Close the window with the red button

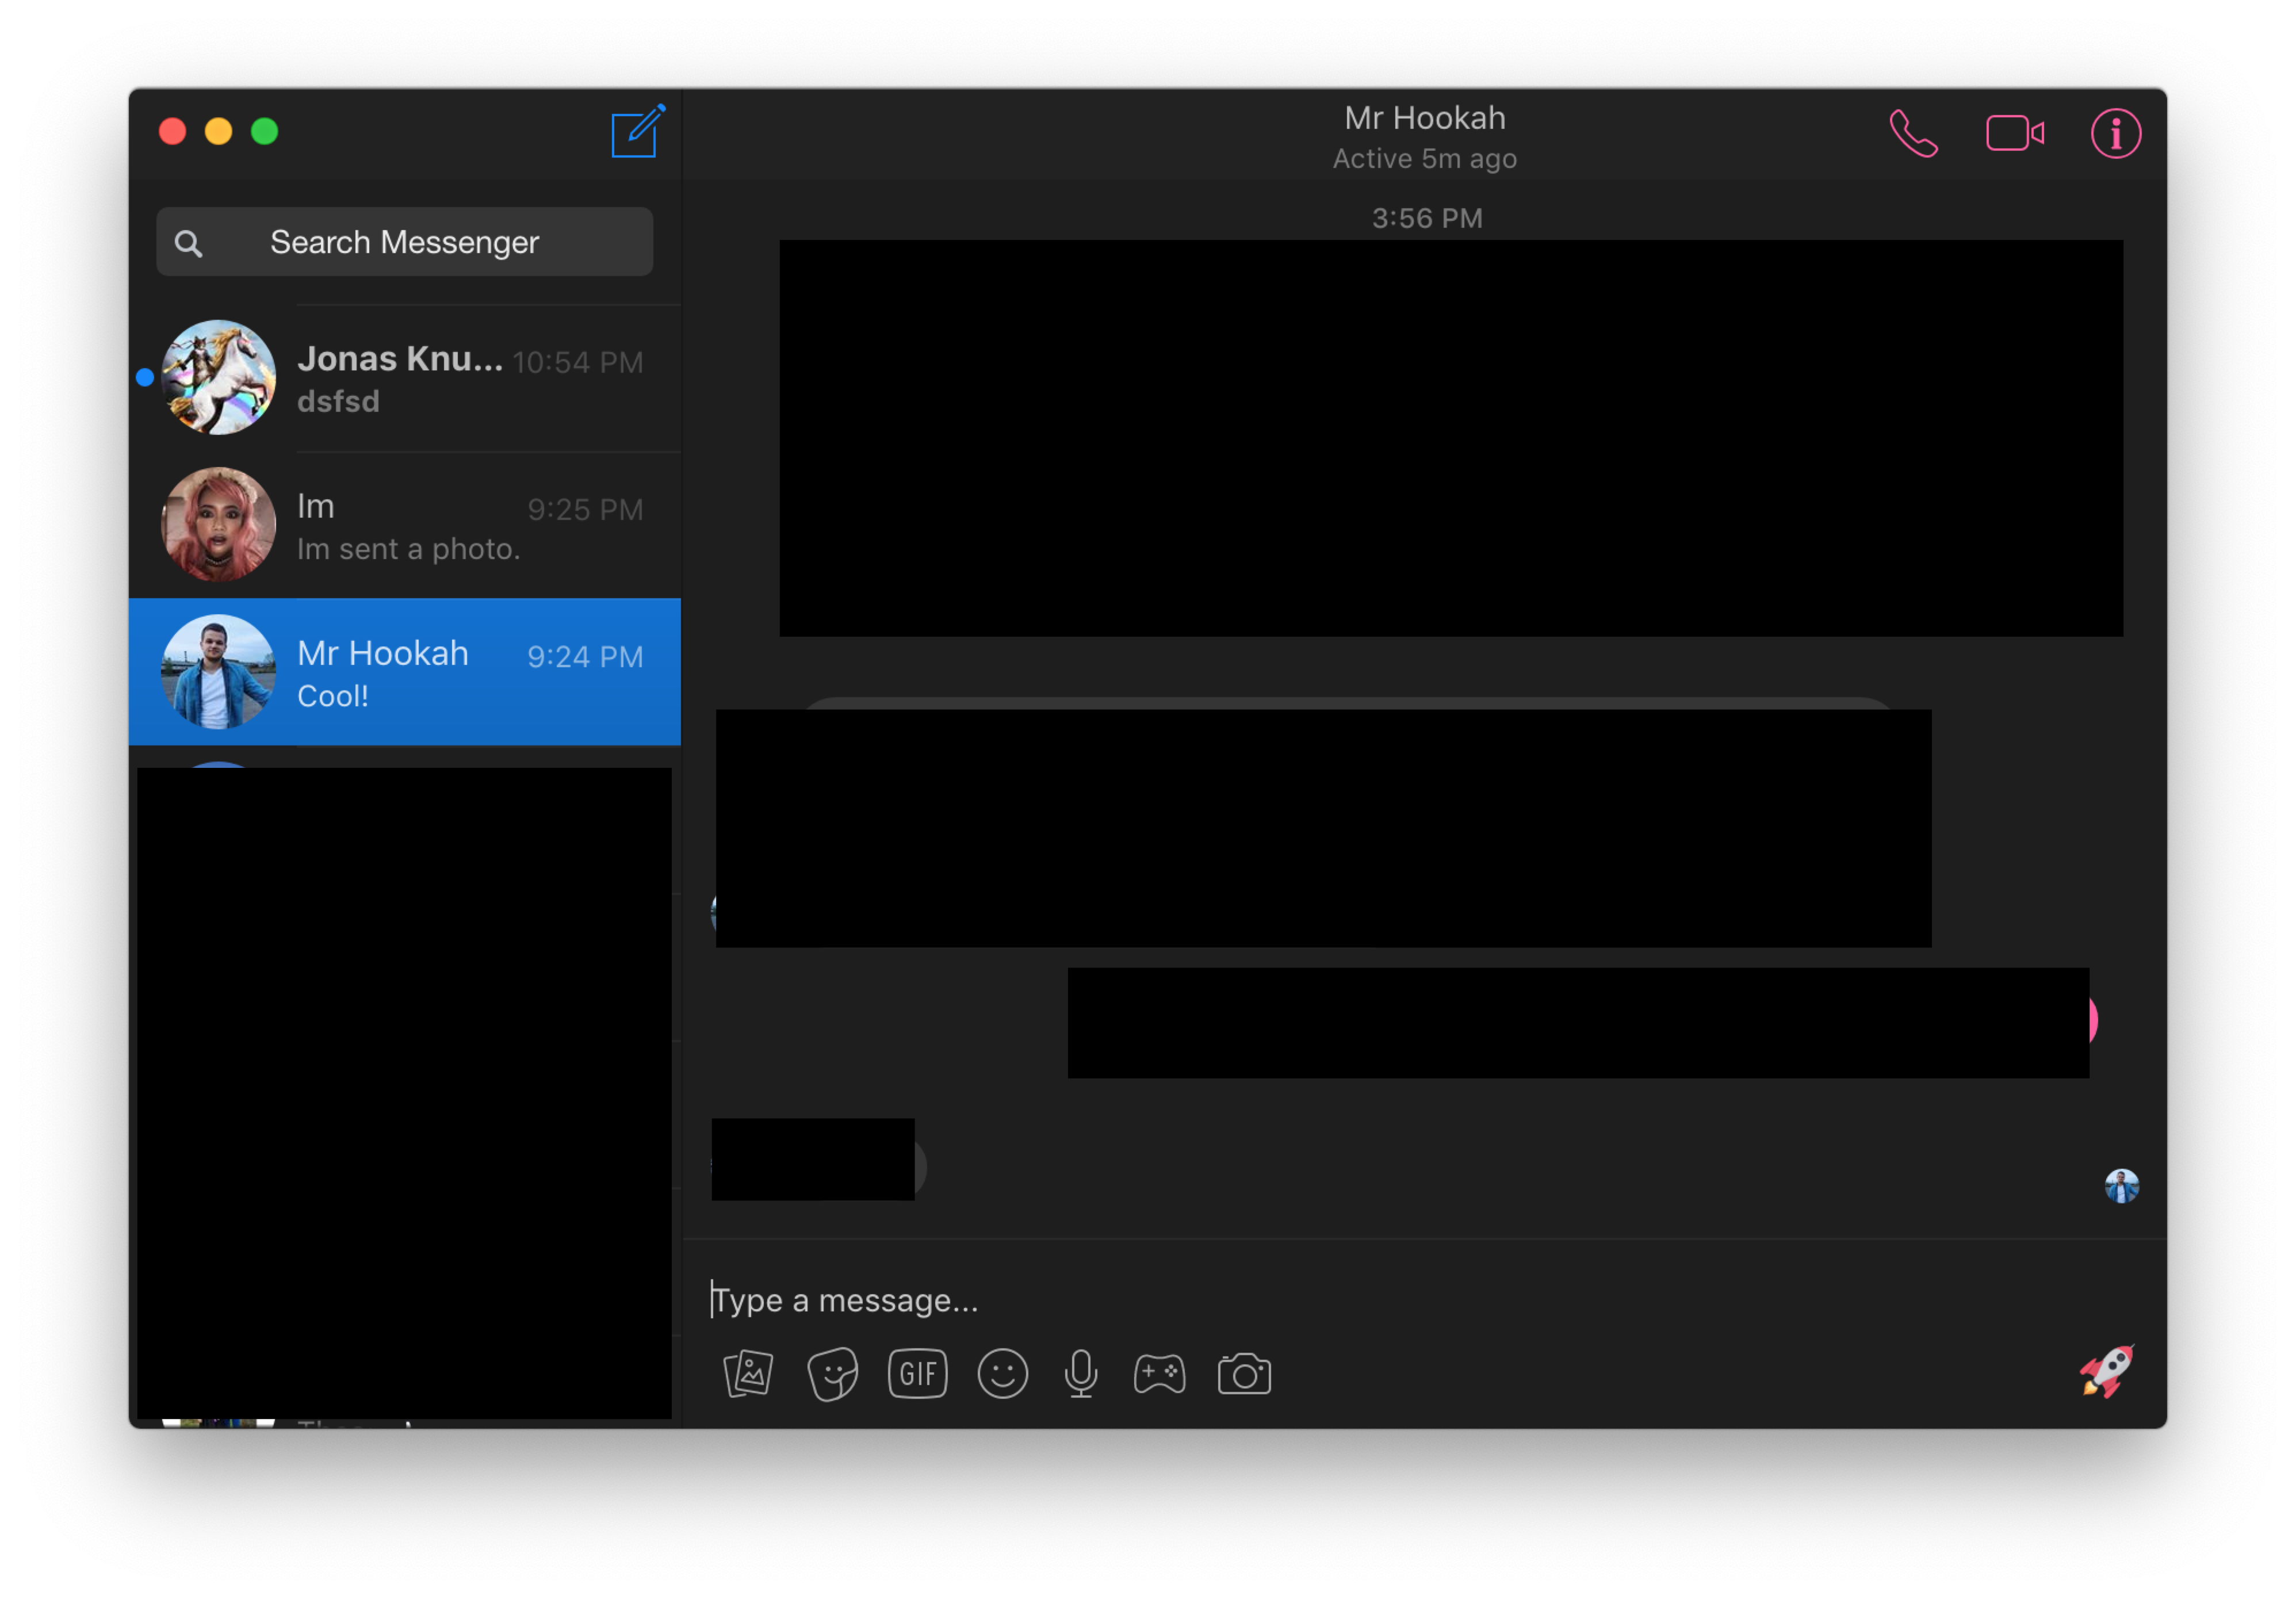coord(172,132)
